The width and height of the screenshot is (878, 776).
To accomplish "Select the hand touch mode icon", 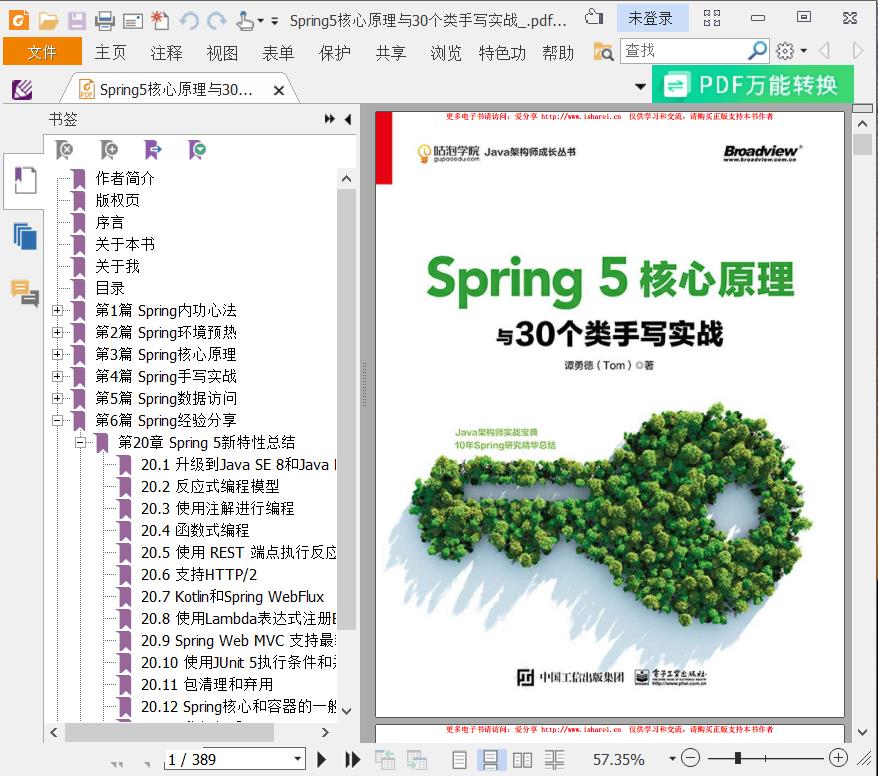I will click(x=245, y=21).
